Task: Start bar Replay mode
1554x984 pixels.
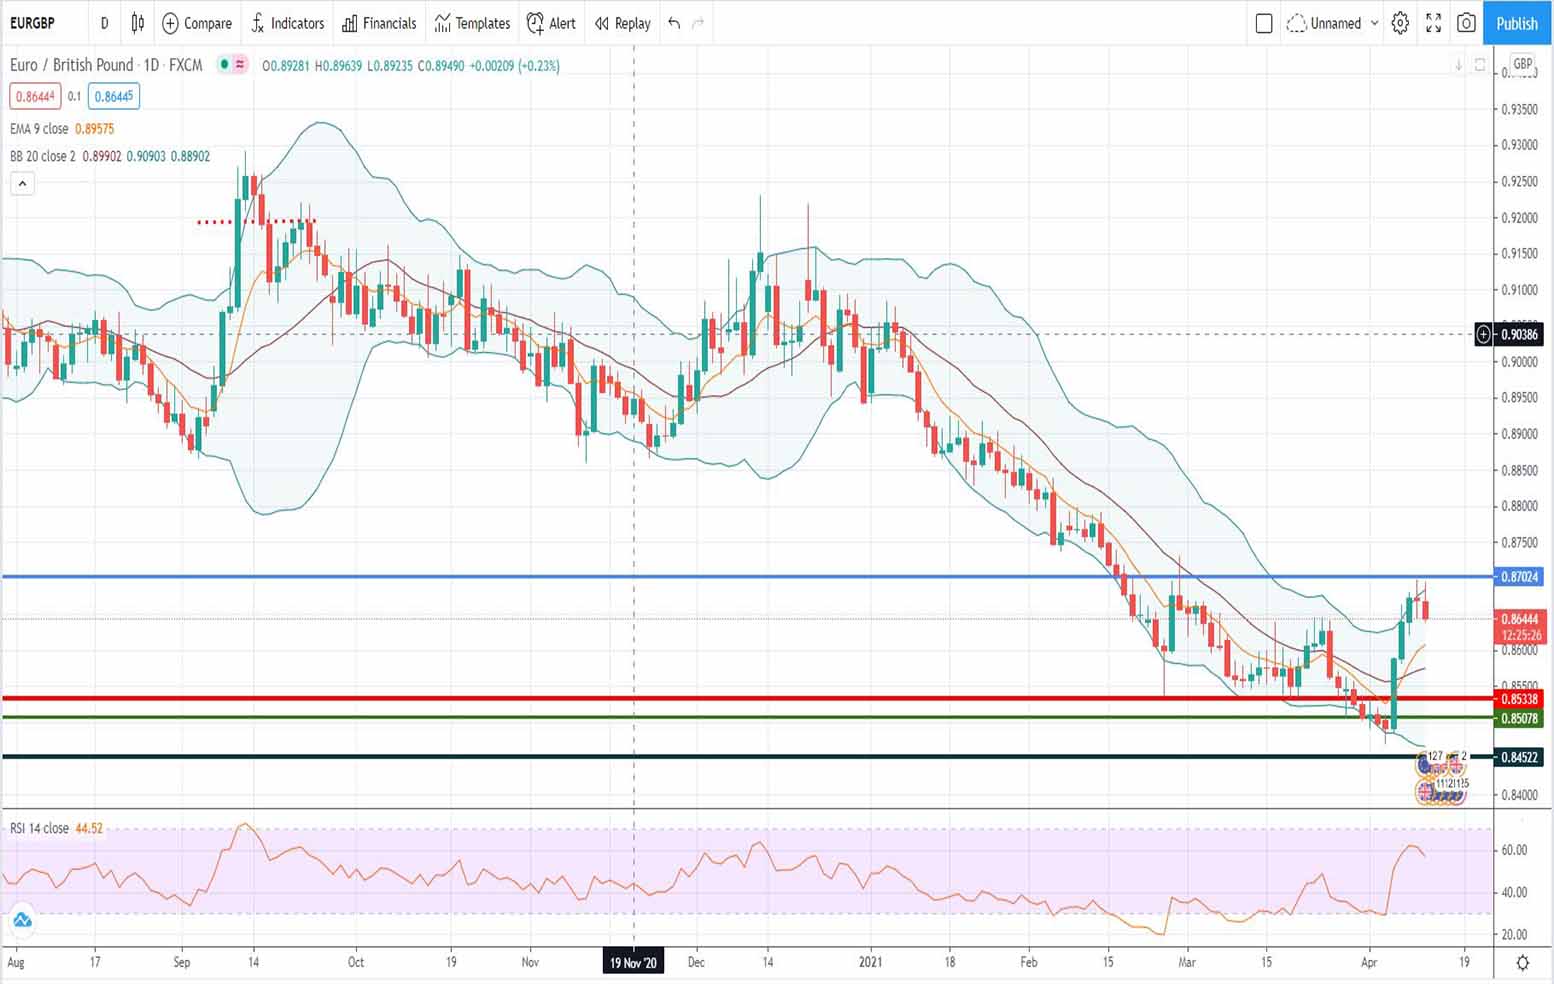Action: (x=621, y=23)
